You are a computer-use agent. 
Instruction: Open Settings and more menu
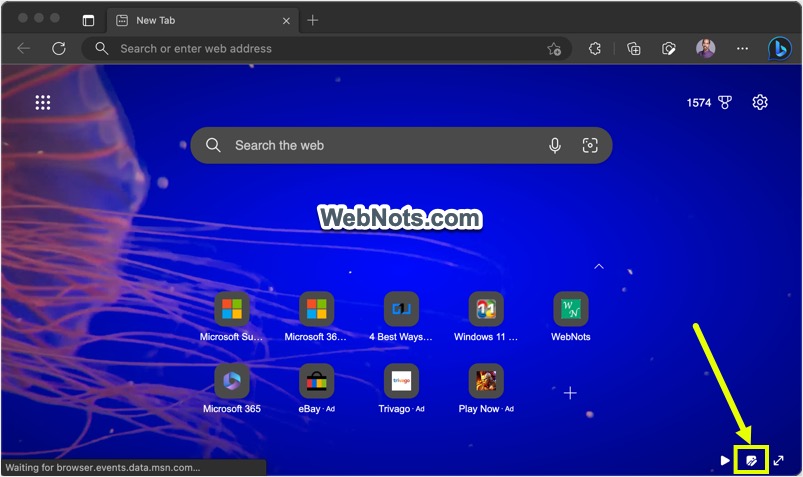[x=742, y=48]
